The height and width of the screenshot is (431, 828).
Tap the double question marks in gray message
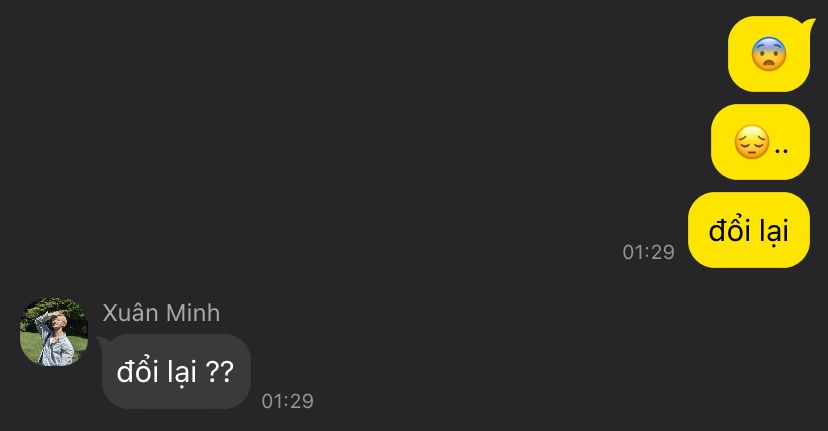220,371
